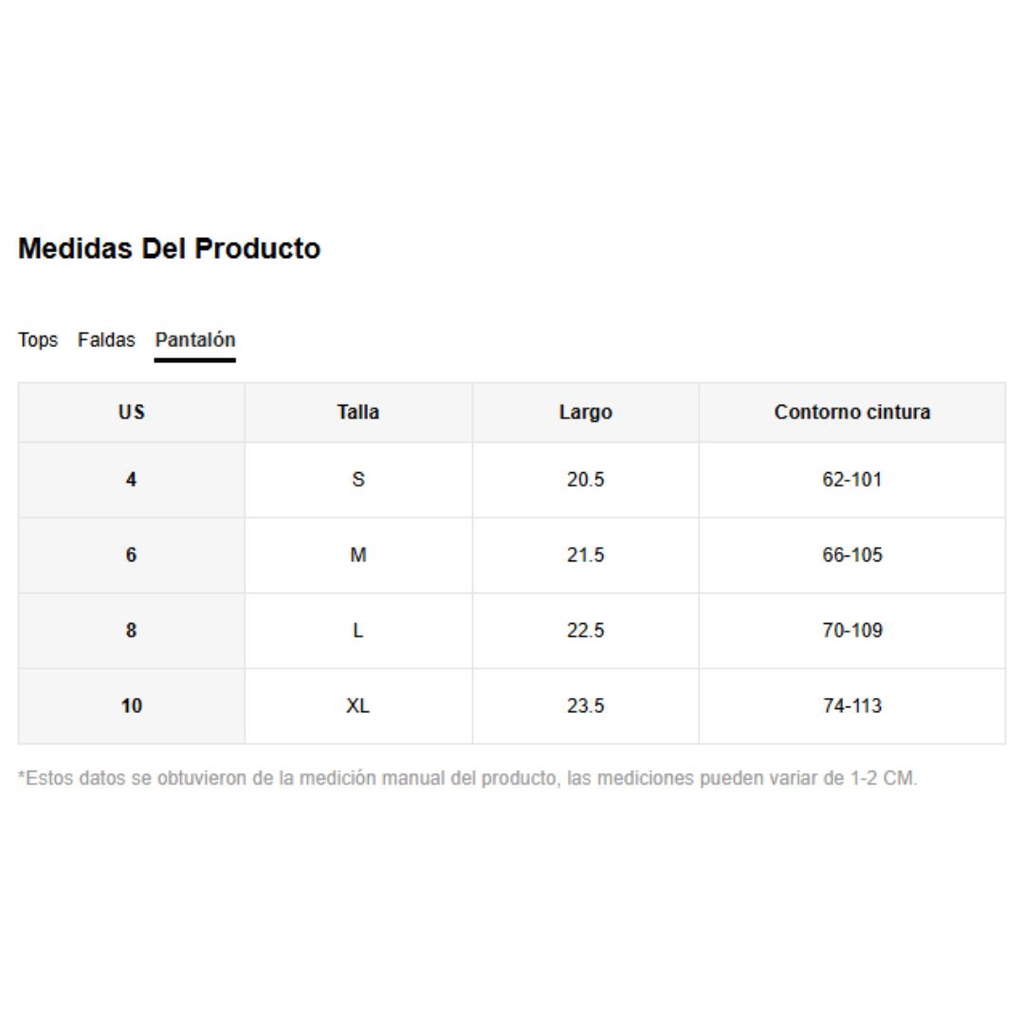Select the Largo column header
This screenshot has width=1024, height=1024.
click(x=585, y=412)
